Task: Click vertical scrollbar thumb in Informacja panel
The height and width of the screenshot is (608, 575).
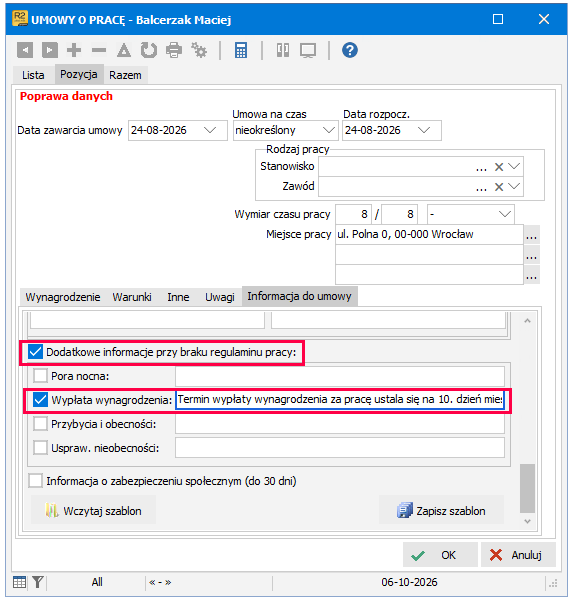Action: click(527, 489)
